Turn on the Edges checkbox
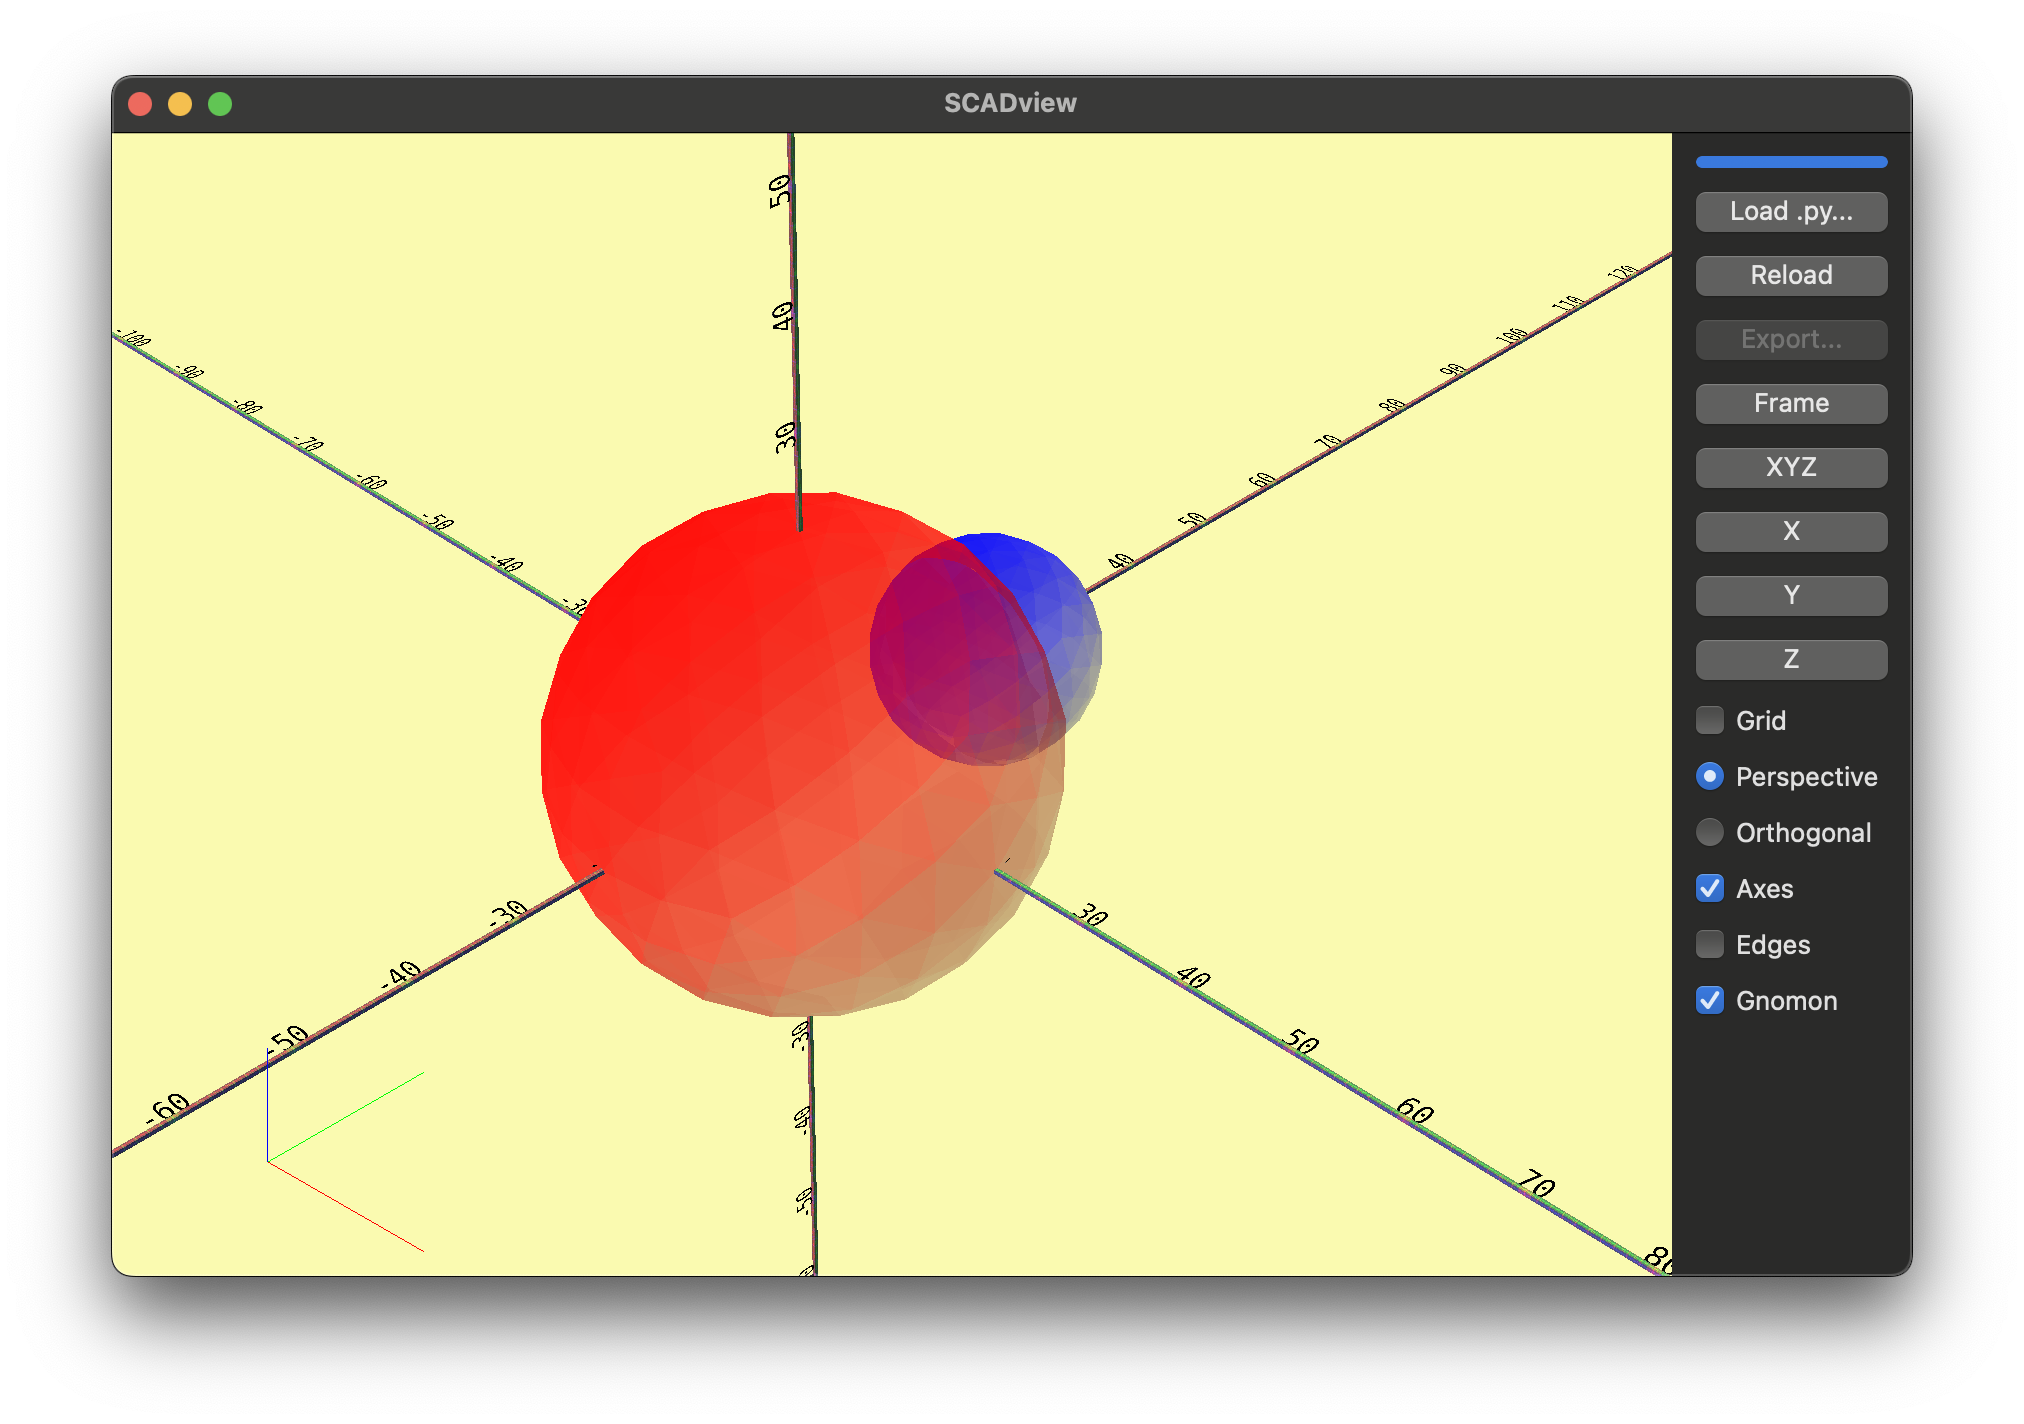This screenshot has height=1424, width=2024. (x=1711, y=944)
